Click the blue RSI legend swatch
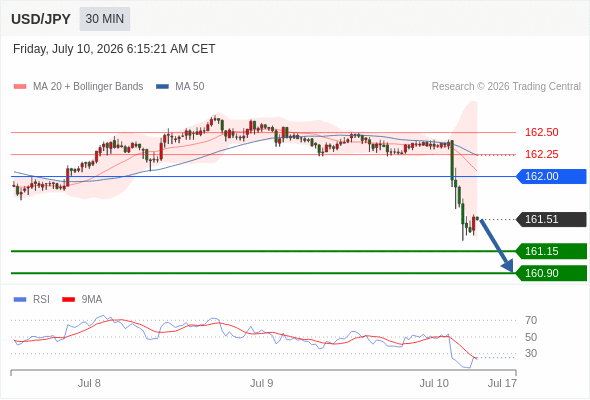Screen dimensions: 590x400 point(20,300)
